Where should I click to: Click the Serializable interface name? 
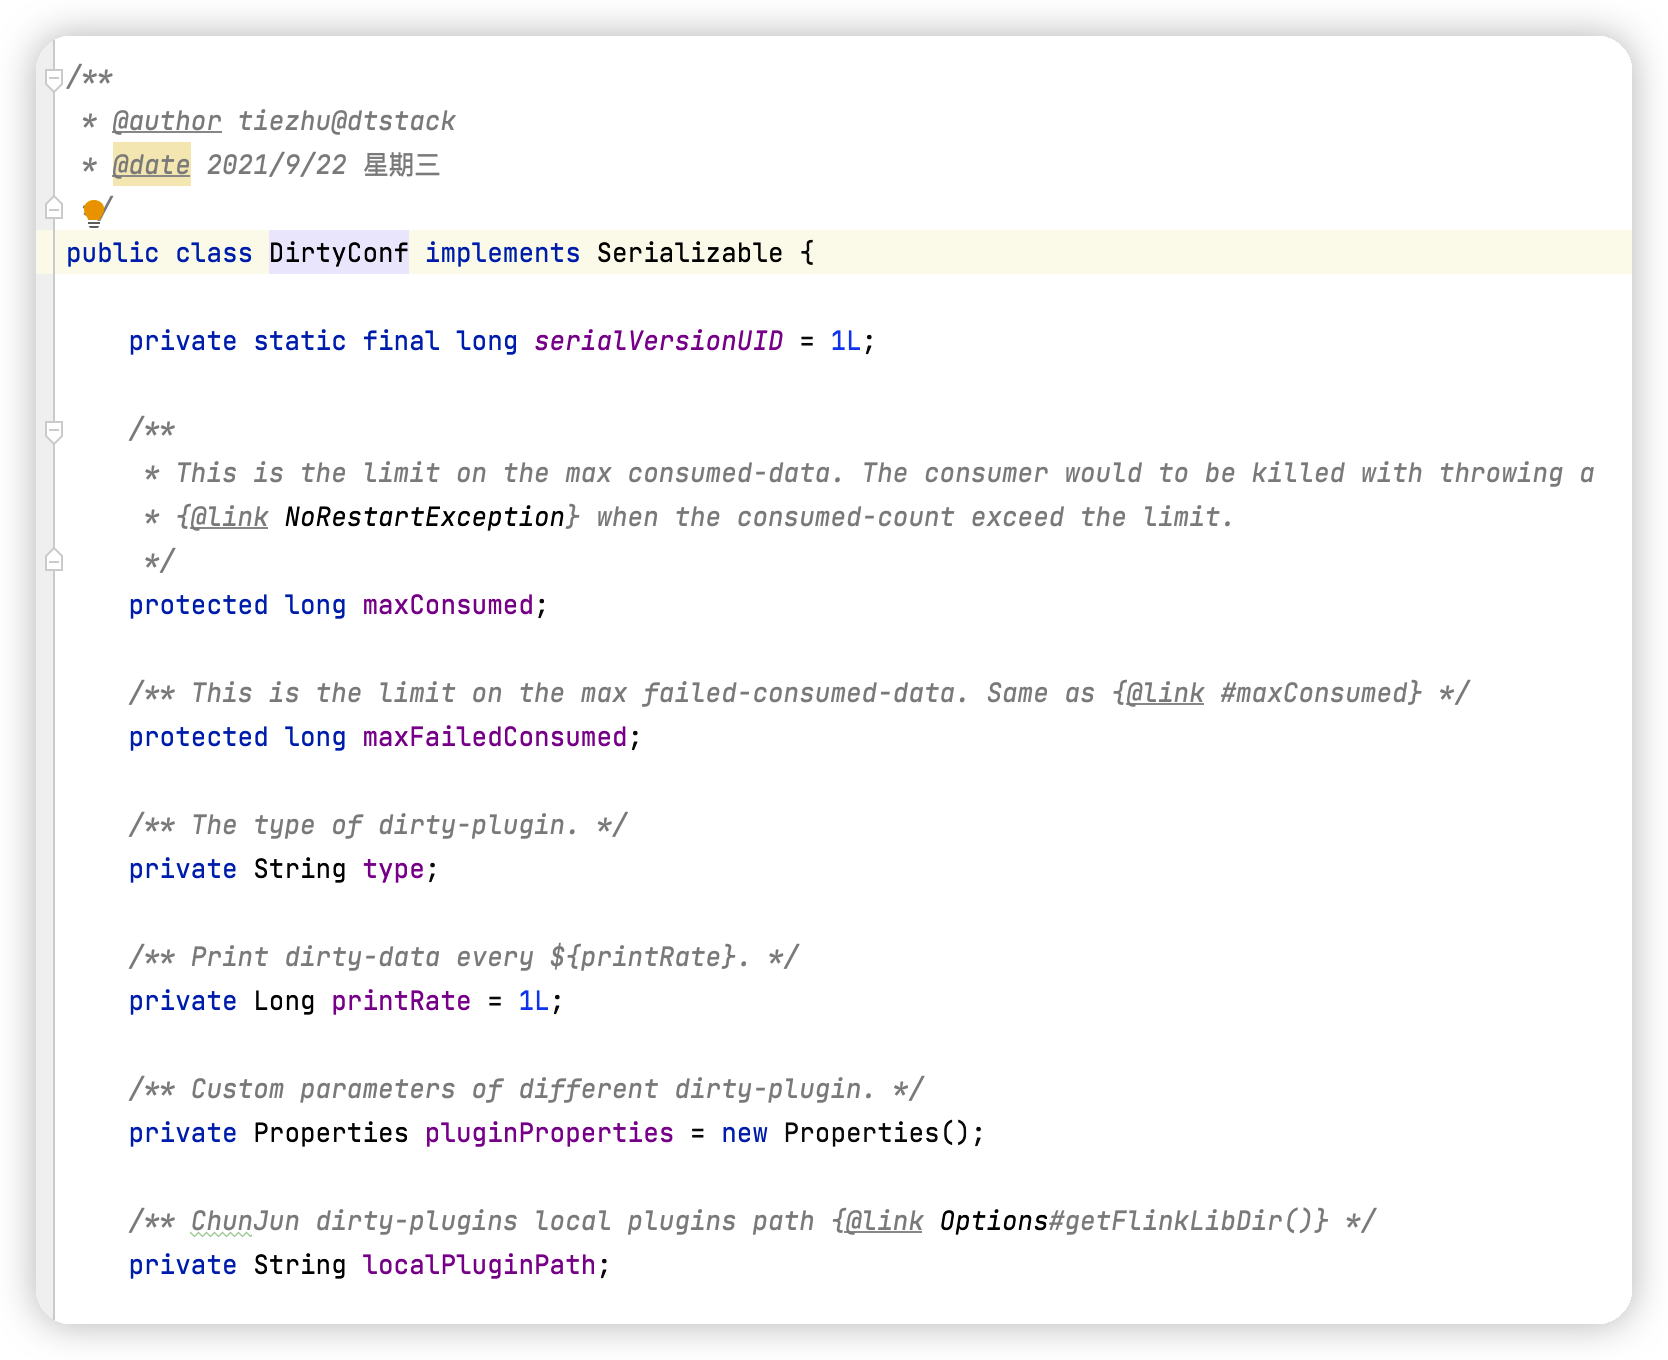point(689,253)
